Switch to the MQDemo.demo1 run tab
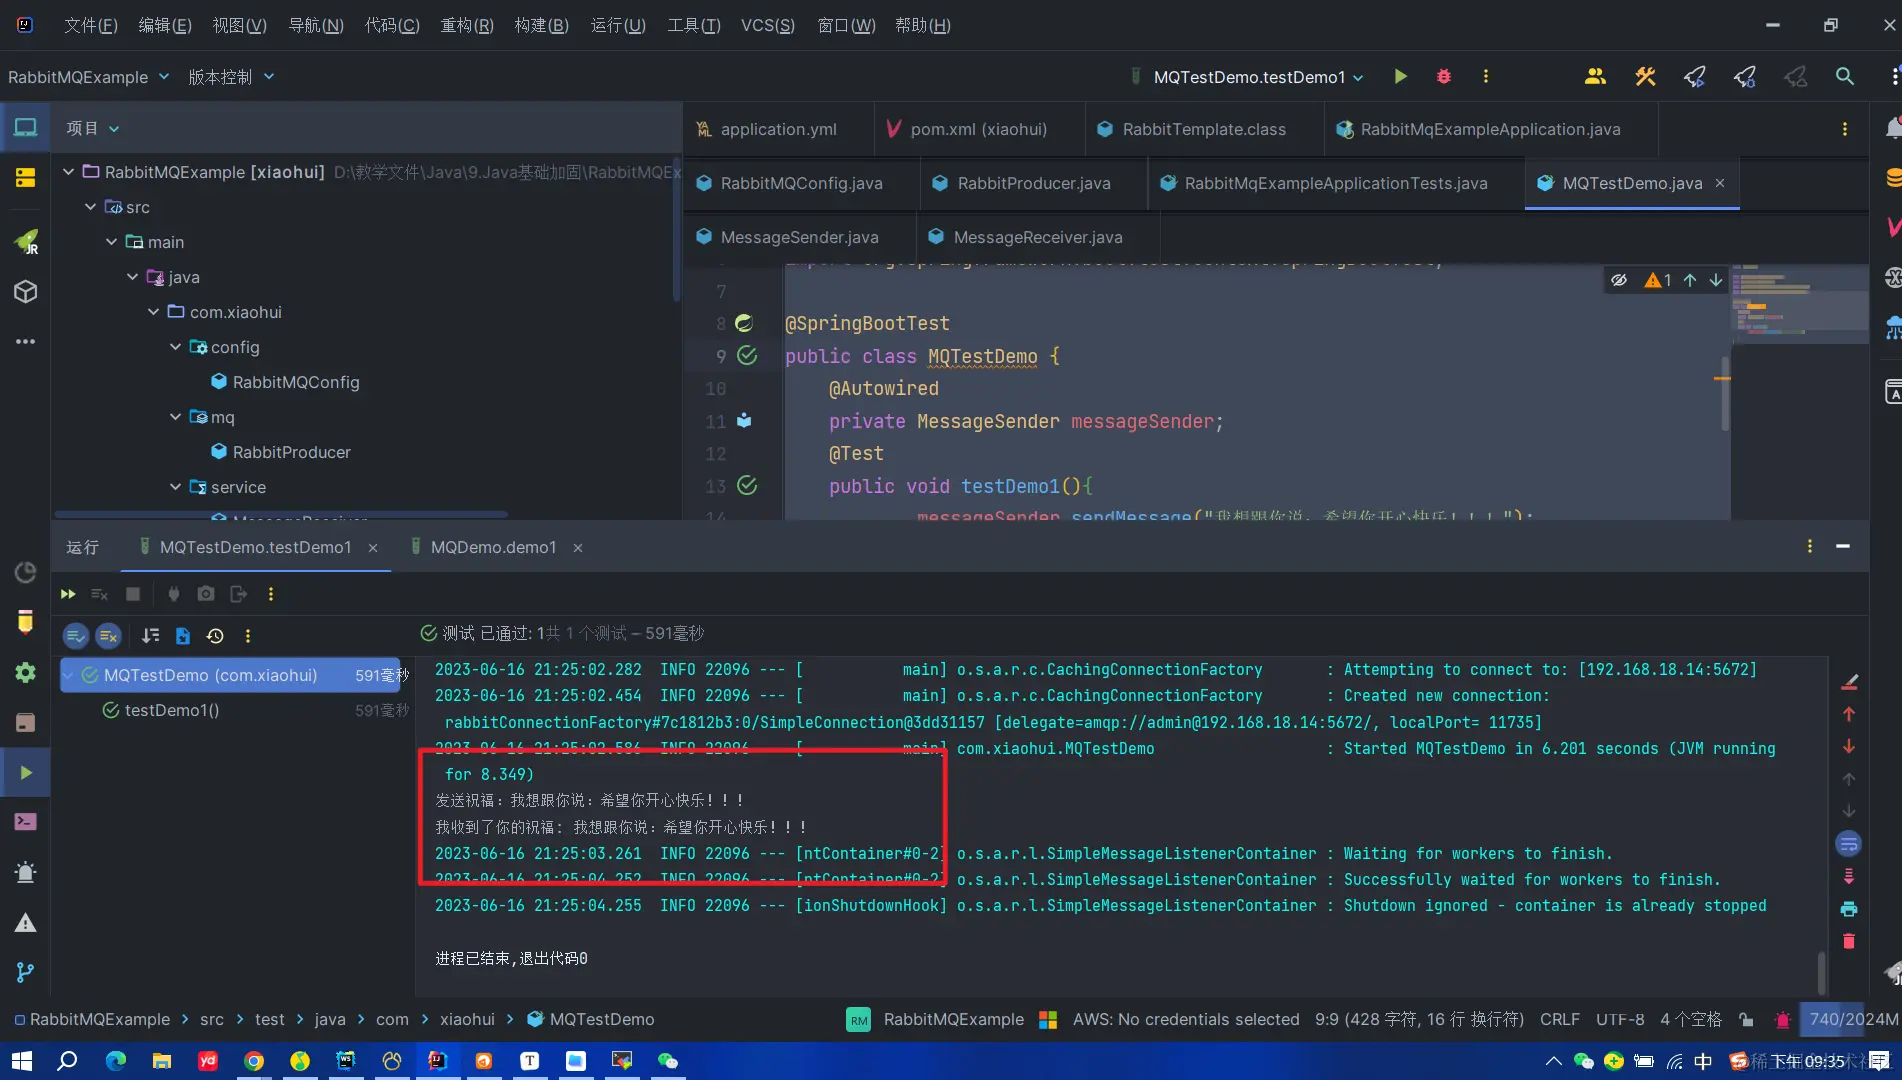1902x1080 pixels. pos(493,547)
